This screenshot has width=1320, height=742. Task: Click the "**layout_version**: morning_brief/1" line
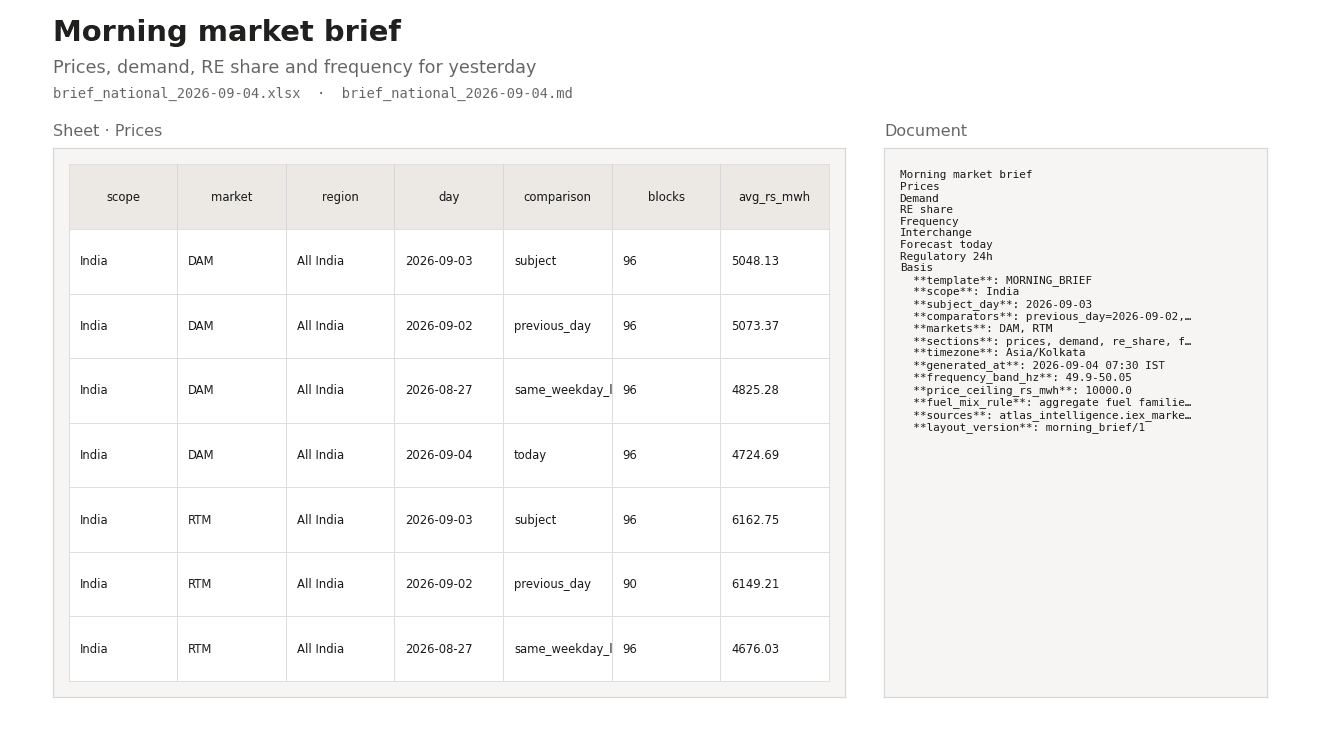(1029, 428)
